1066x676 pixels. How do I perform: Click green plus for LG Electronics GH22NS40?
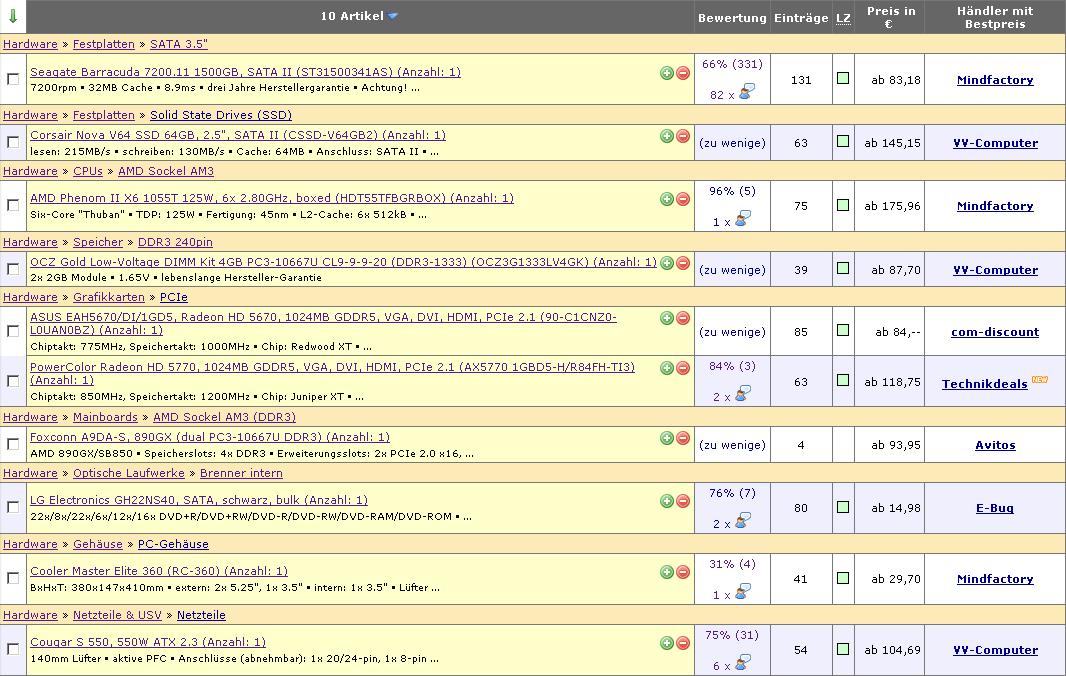(x=667, y=501)
